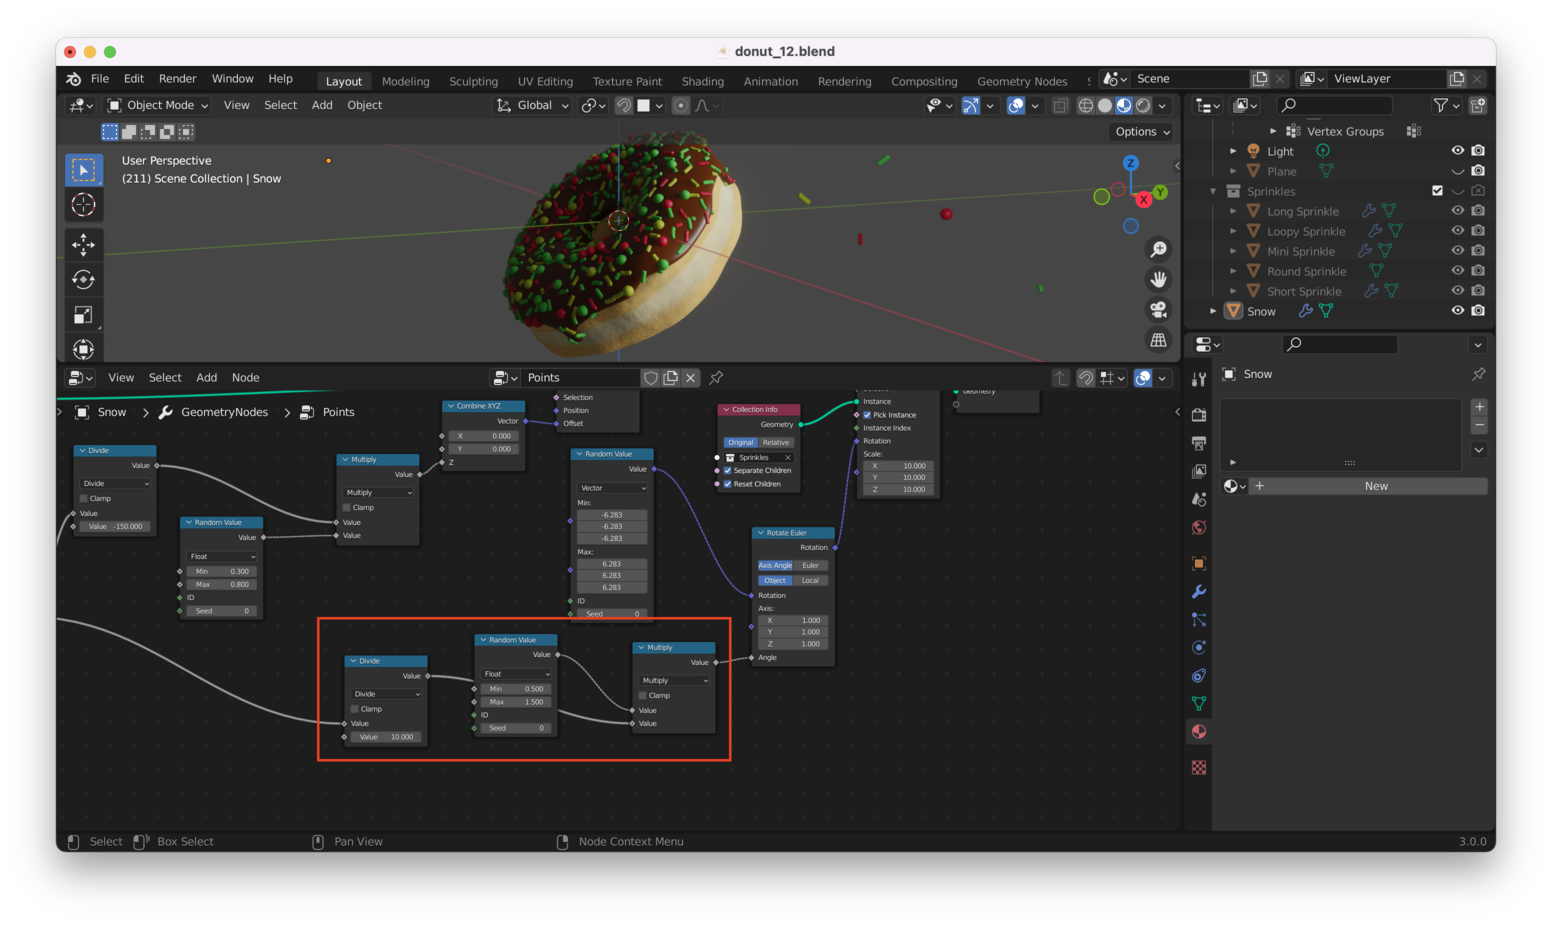This screenshot has height=926, width=1552.
Task: Toggle Clamp checkbox on highlighted Multiply node
Action: [x=643, y=695]
